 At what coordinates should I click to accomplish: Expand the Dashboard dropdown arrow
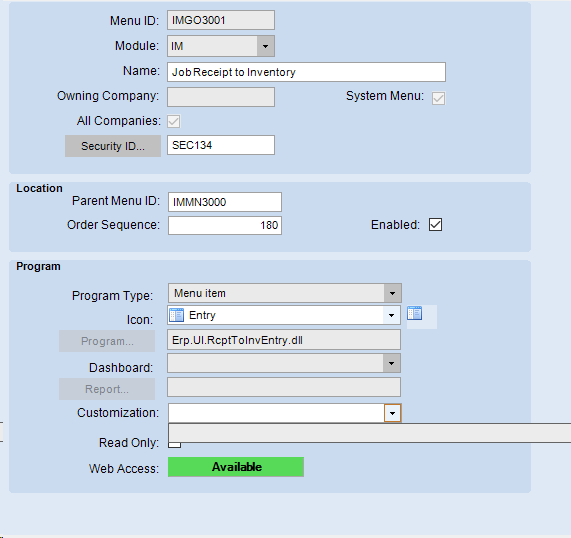(x=391, y=363)
